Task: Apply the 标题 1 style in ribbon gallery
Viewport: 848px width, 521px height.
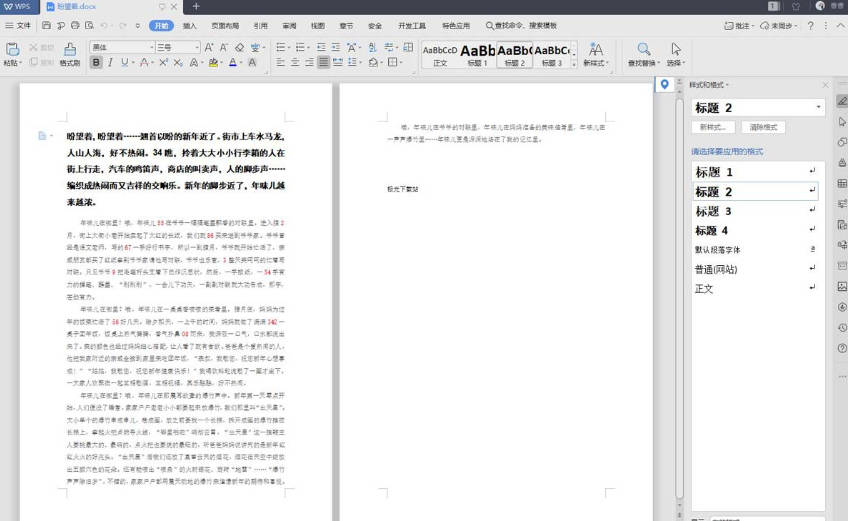Action: pos(478,55)
